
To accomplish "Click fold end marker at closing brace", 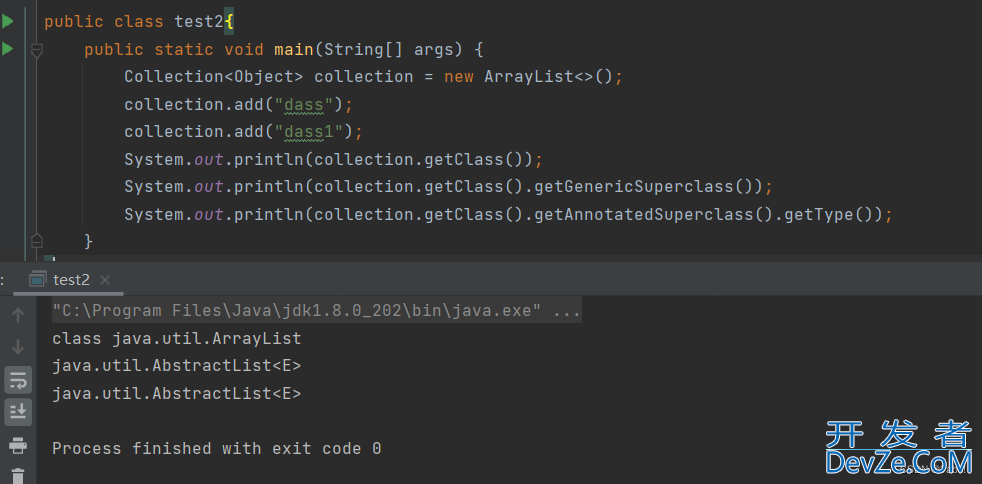I will 37,241.
